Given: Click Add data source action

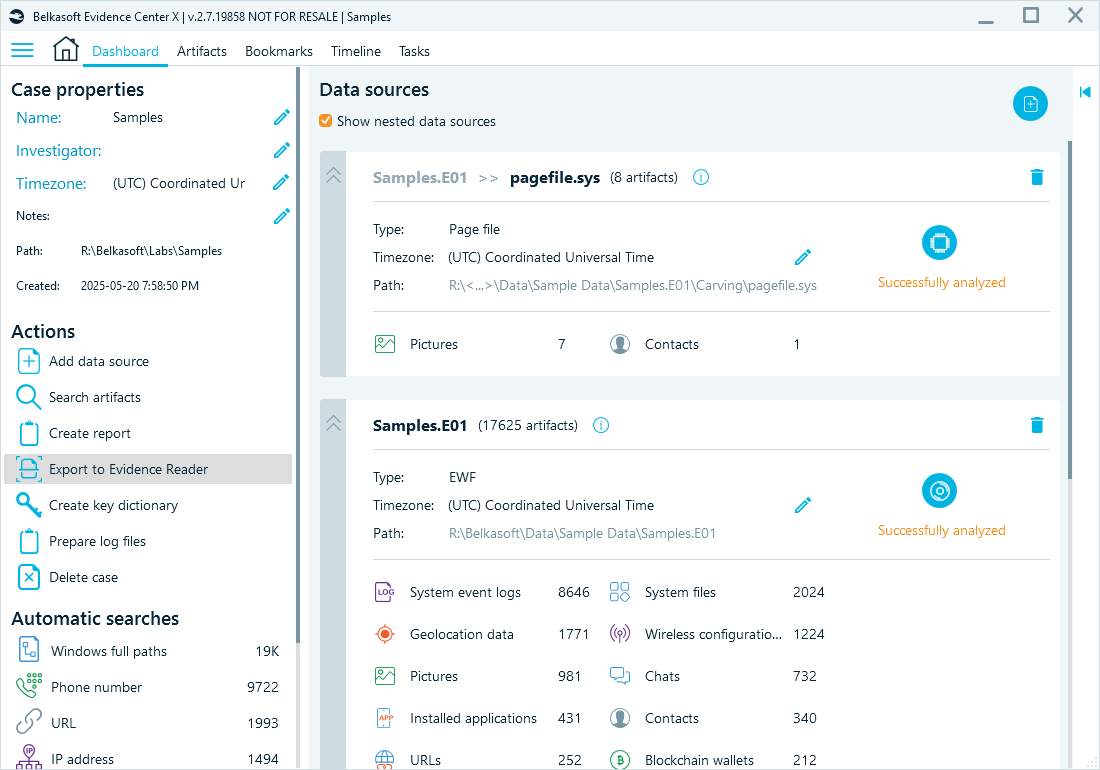Looking at the screenshot, I should coord(148,361).
